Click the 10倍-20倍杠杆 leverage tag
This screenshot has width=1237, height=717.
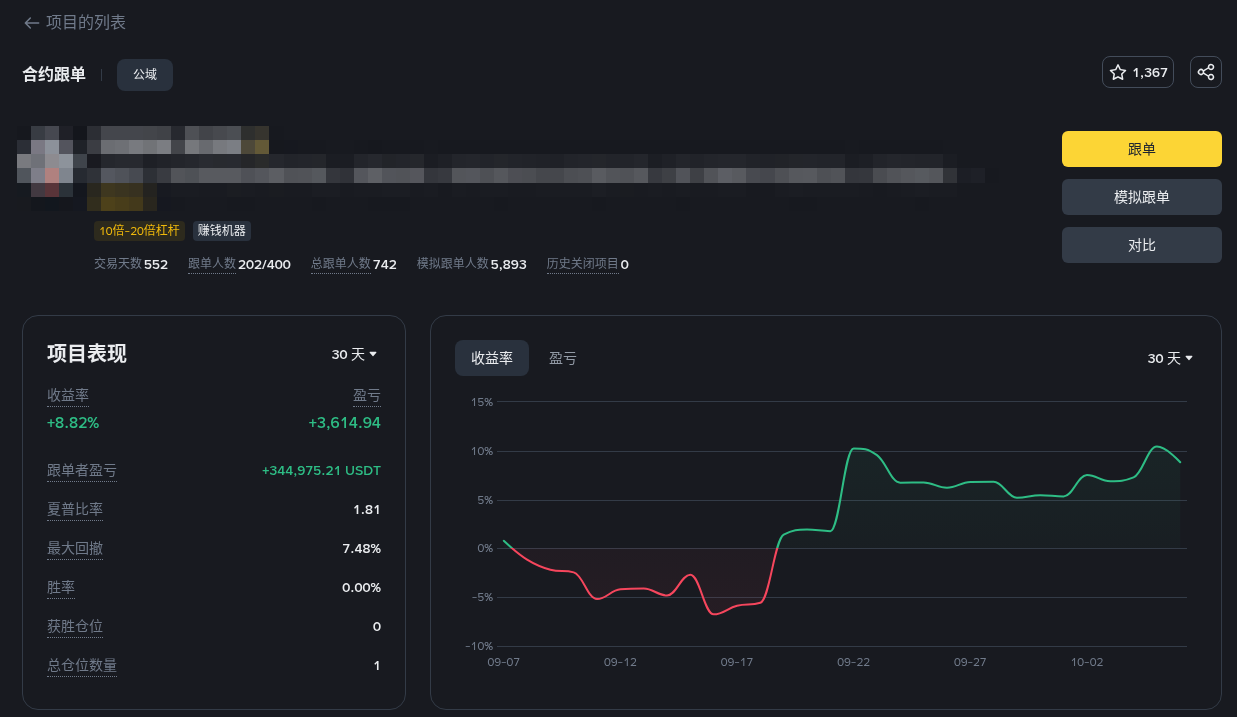(x=140, y=231)
